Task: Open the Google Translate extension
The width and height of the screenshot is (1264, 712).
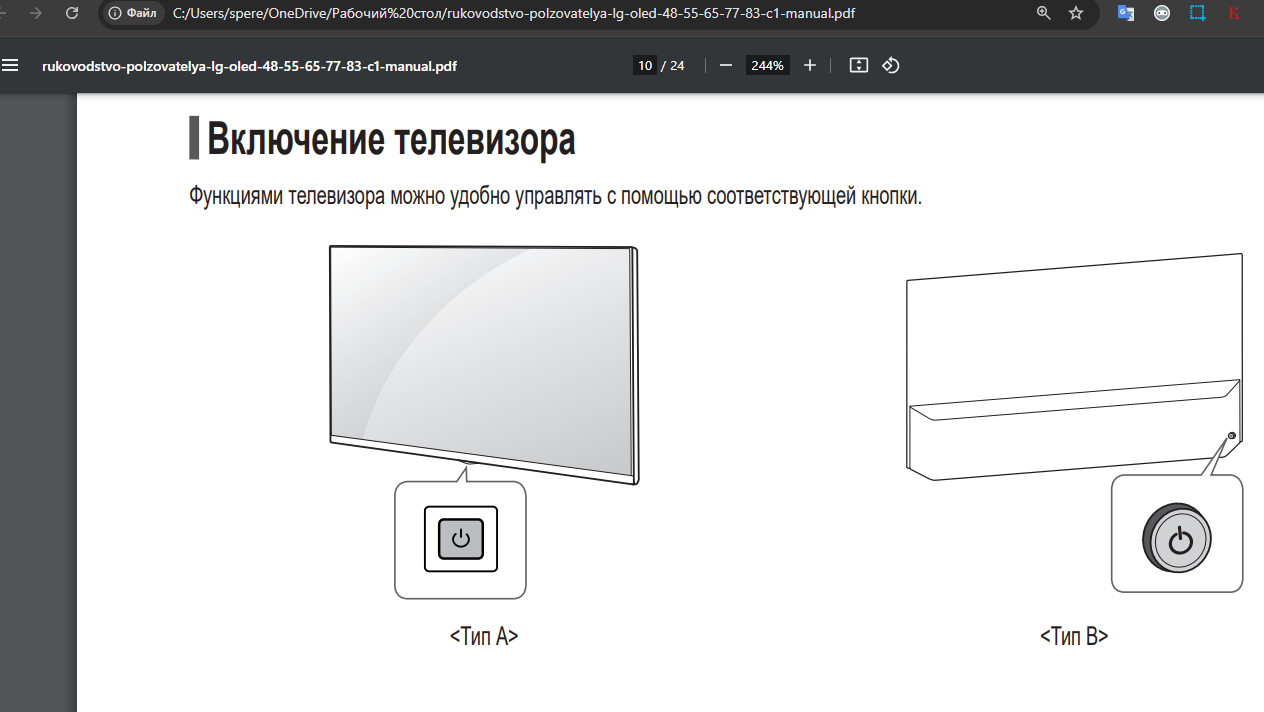Action: pos(1126,14)
